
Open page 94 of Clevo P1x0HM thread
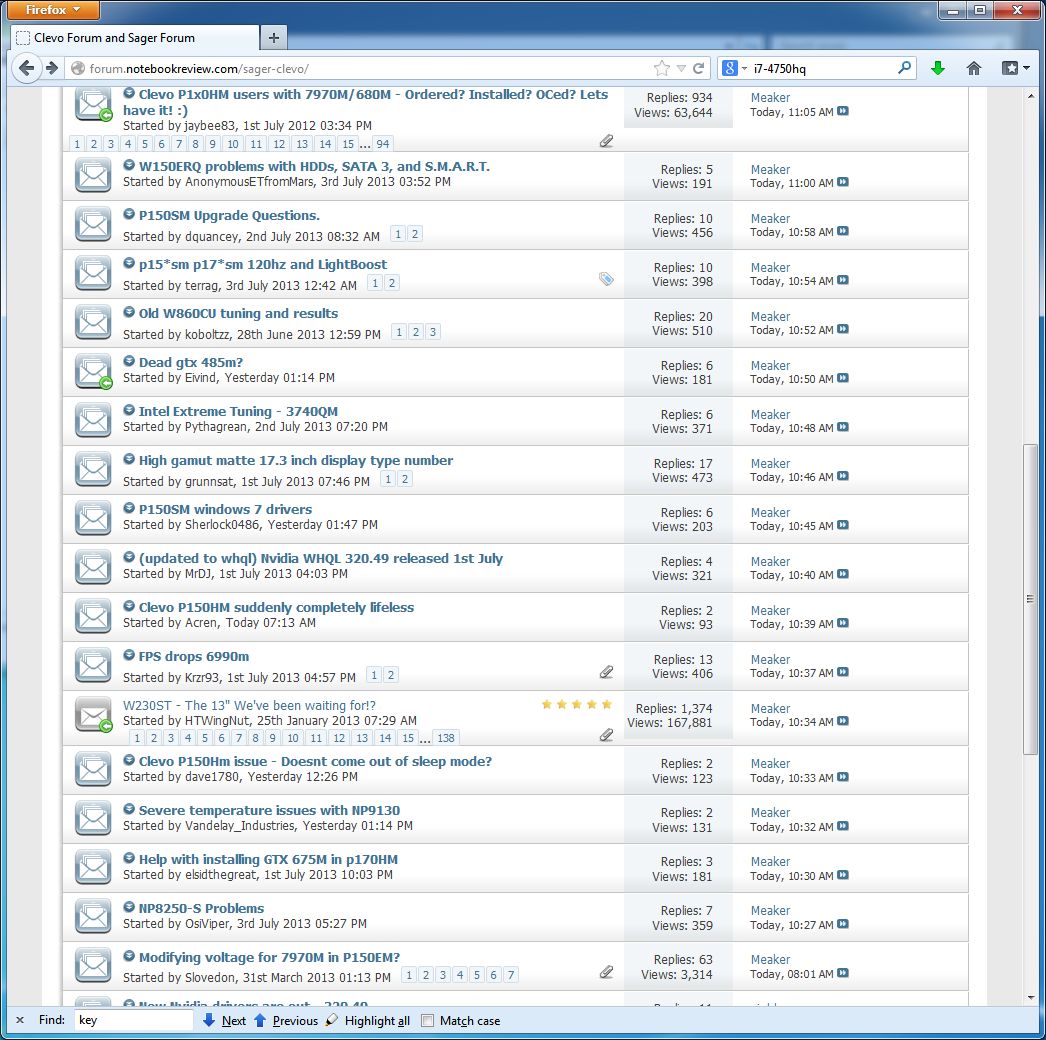[x=383, y=143]
